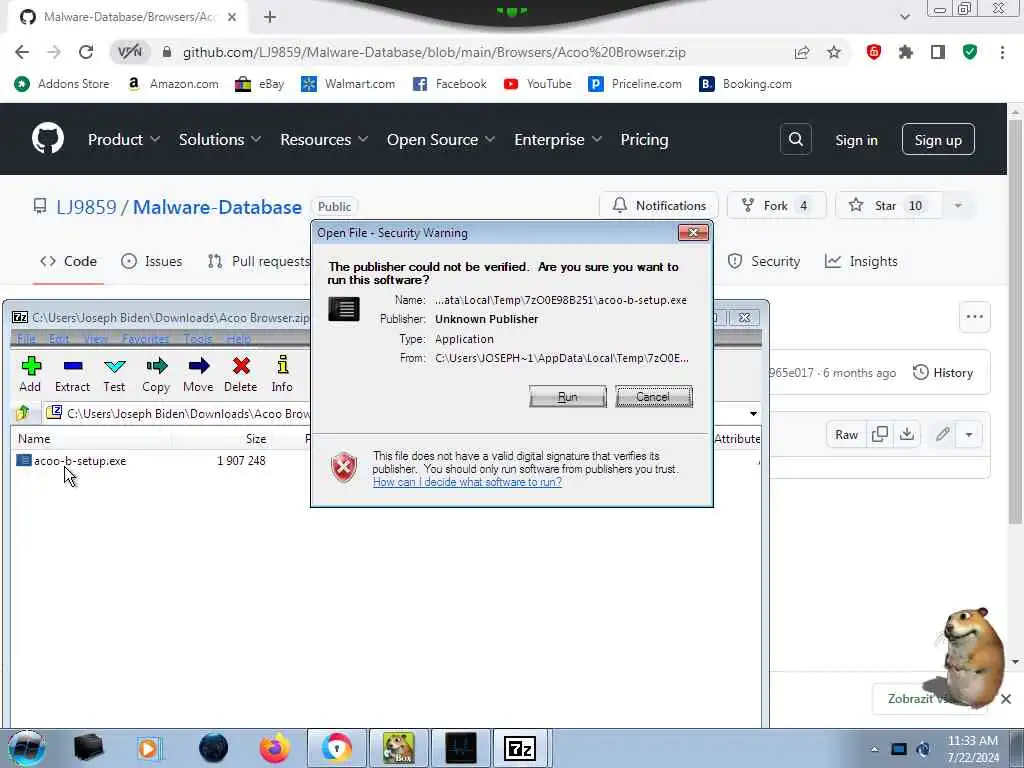This screenshot has width=1024, height=768.
Task: Open Firefox from the taskbar
Action: [274, 748]
